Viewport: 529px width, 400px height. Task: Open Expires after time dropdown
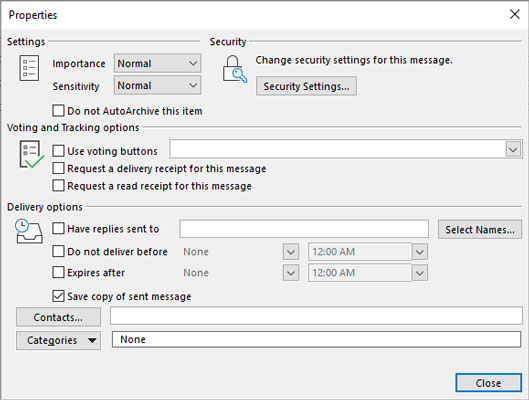click(420, 273)
